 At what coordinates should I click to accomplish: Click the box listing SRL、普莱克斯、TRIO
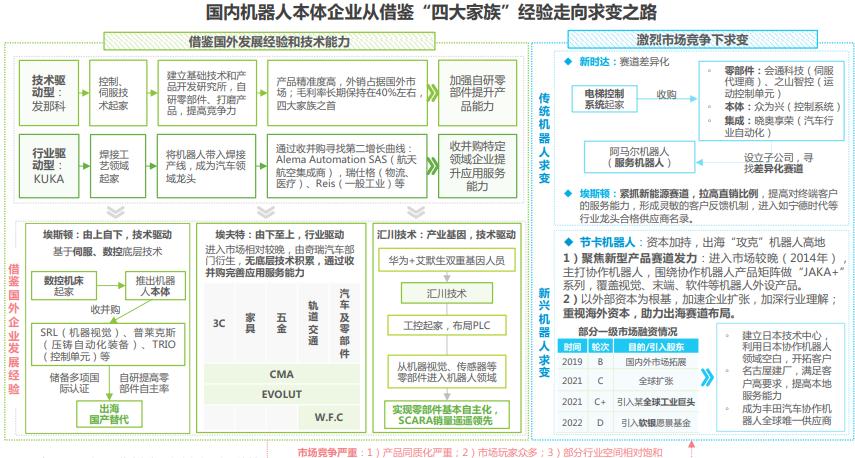tap(108, 344)
